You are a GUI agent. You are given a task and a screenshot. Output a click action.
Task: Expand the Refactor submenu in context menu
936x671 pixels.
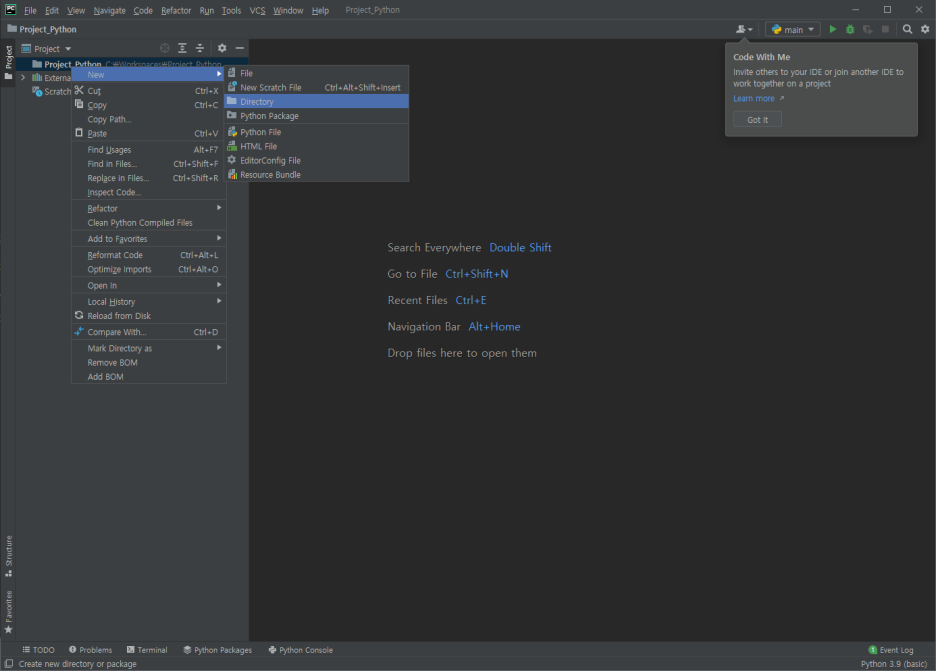point(149,208)
